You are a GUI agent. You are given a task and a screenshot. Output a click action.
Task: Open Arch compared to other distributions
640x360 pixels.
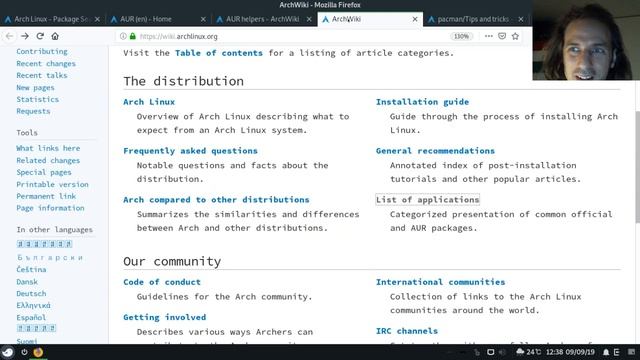click(216, 200)
